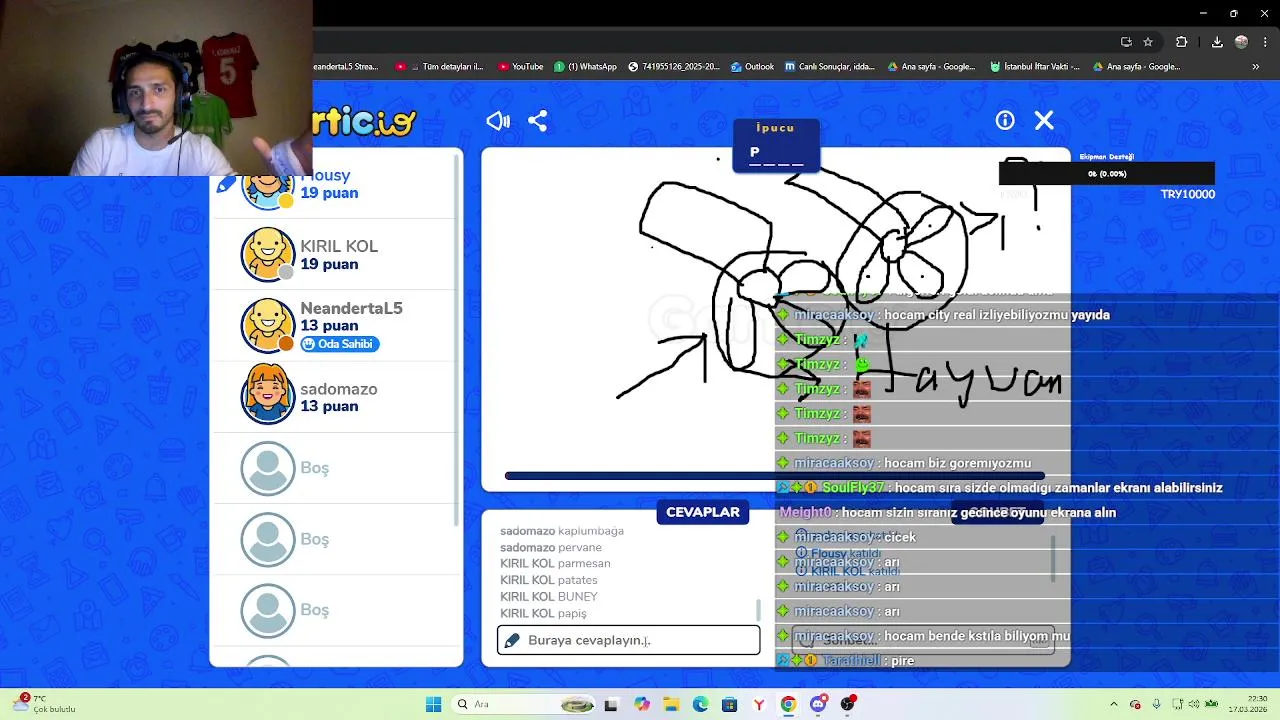
Task: Click 'KIRIL KOL BUNEY' answer entry
Action: point(549,596)
